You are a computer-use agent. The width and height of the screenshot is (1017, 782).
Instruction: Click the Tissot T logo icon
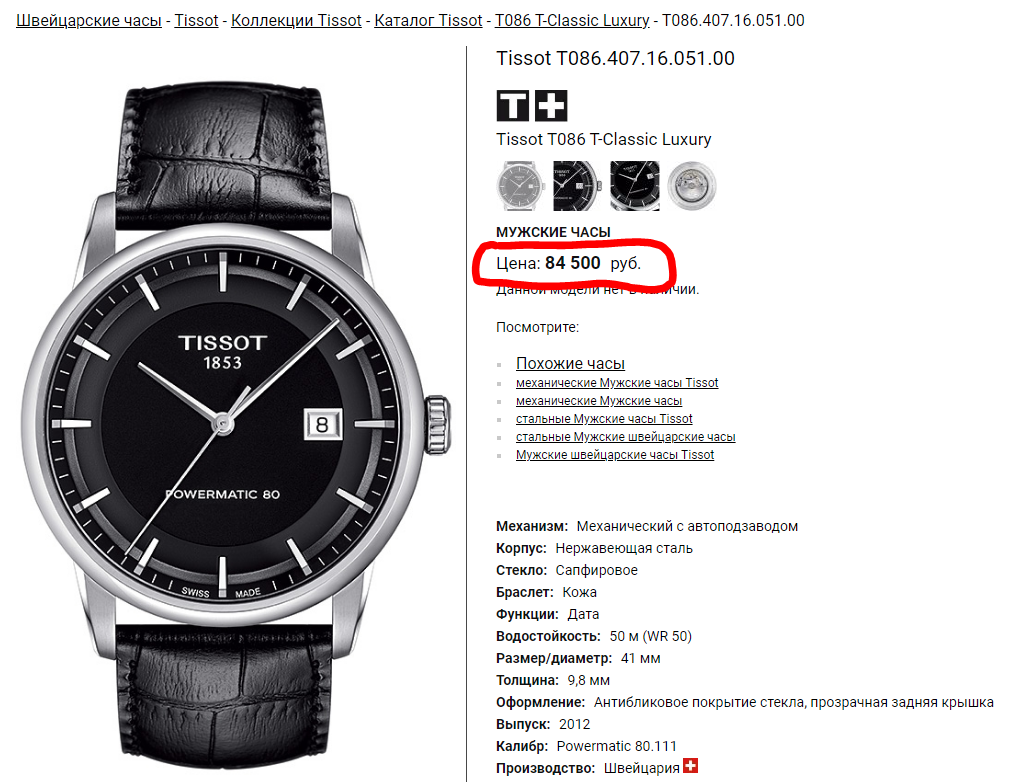512,106
